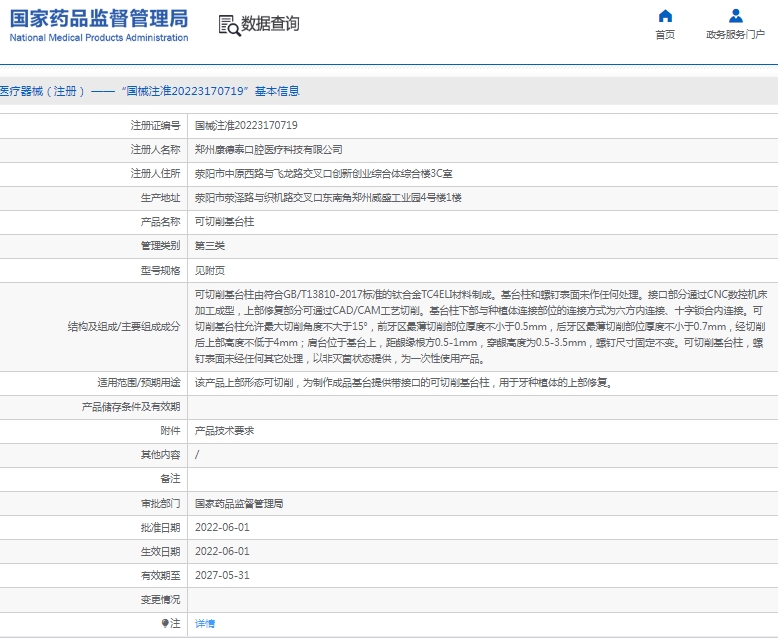Click the 产品储存条件及有效期 label
Viewport: 778px width, 638px height.
tap(131, 407)
